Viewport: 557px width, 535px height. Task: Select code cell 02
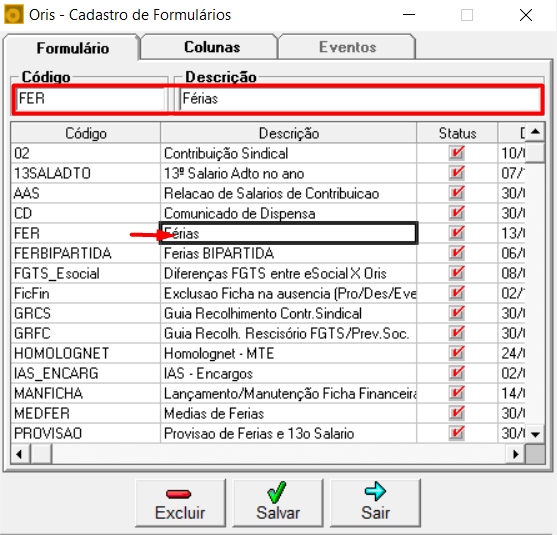point(86,153)
